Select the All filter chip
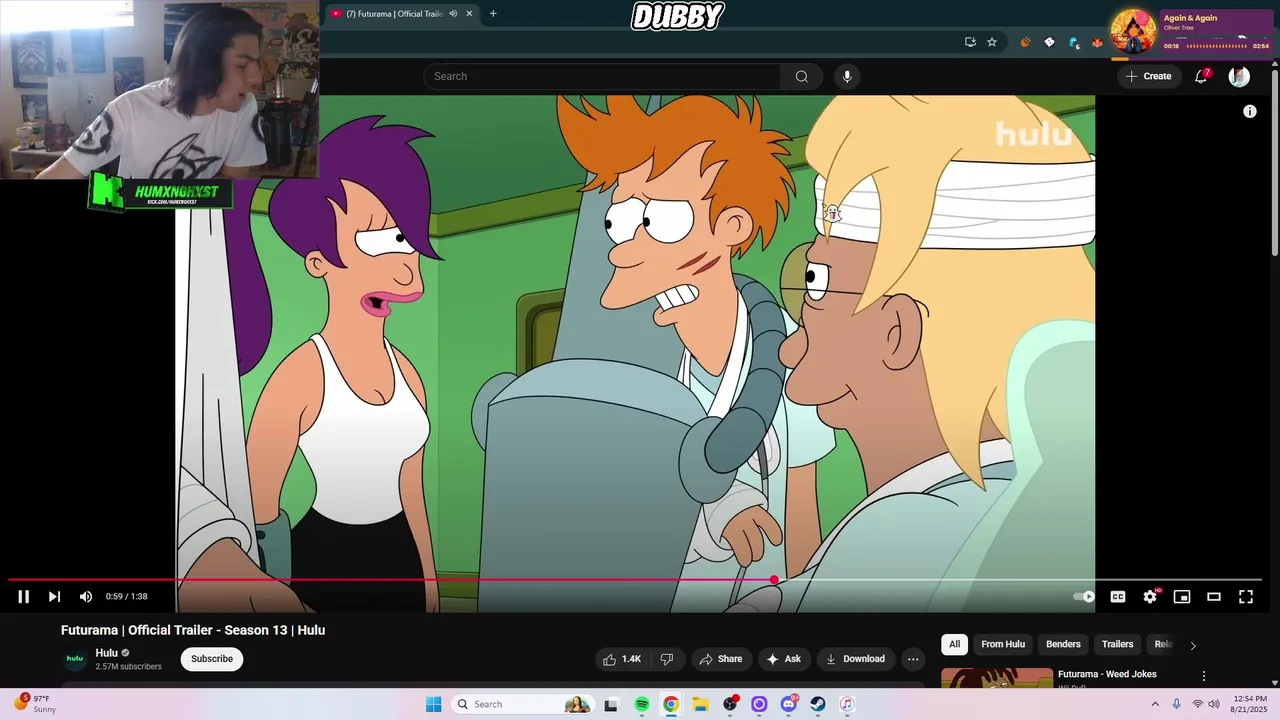Viewport: 1280px width, 720px height. pos(954,644)
